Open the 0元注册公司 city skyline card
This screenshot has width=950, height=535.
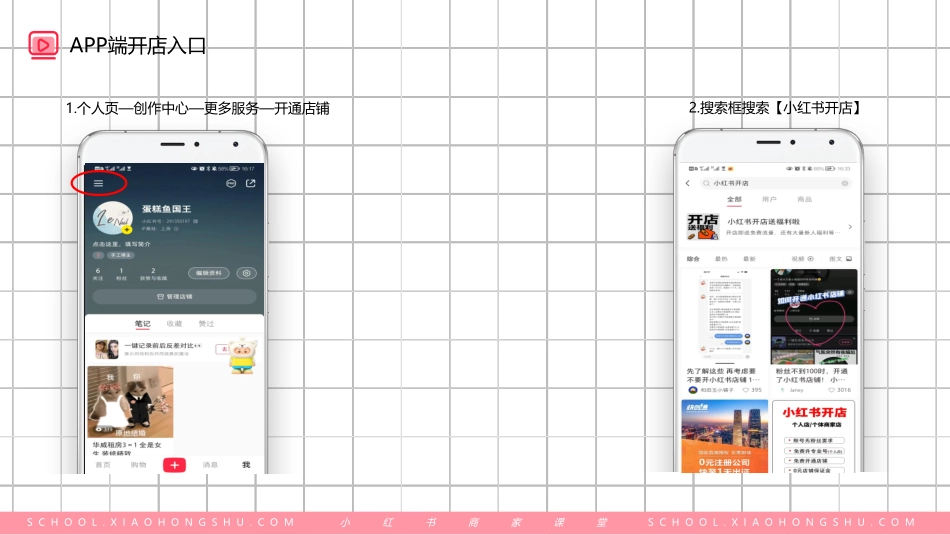click(725, 436)
